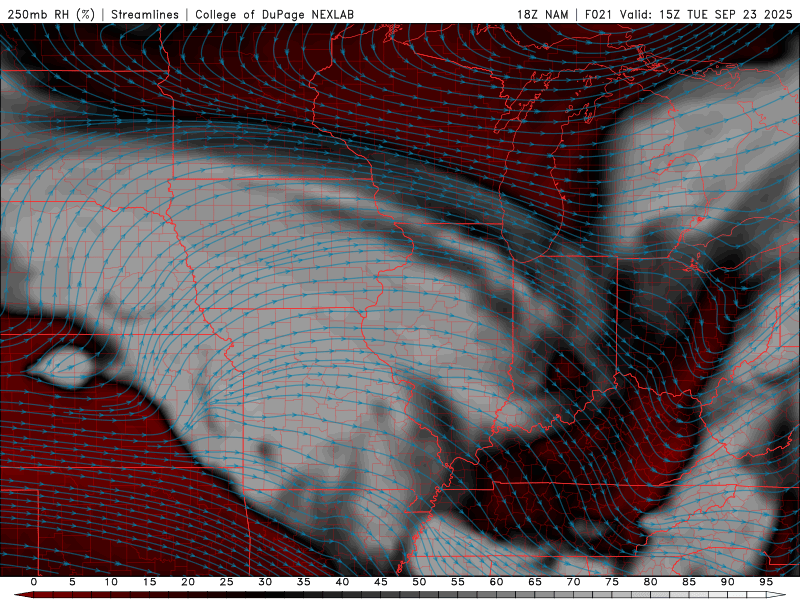
Task: Click the '90' label on the color scale
Action: tap(727, 582)
